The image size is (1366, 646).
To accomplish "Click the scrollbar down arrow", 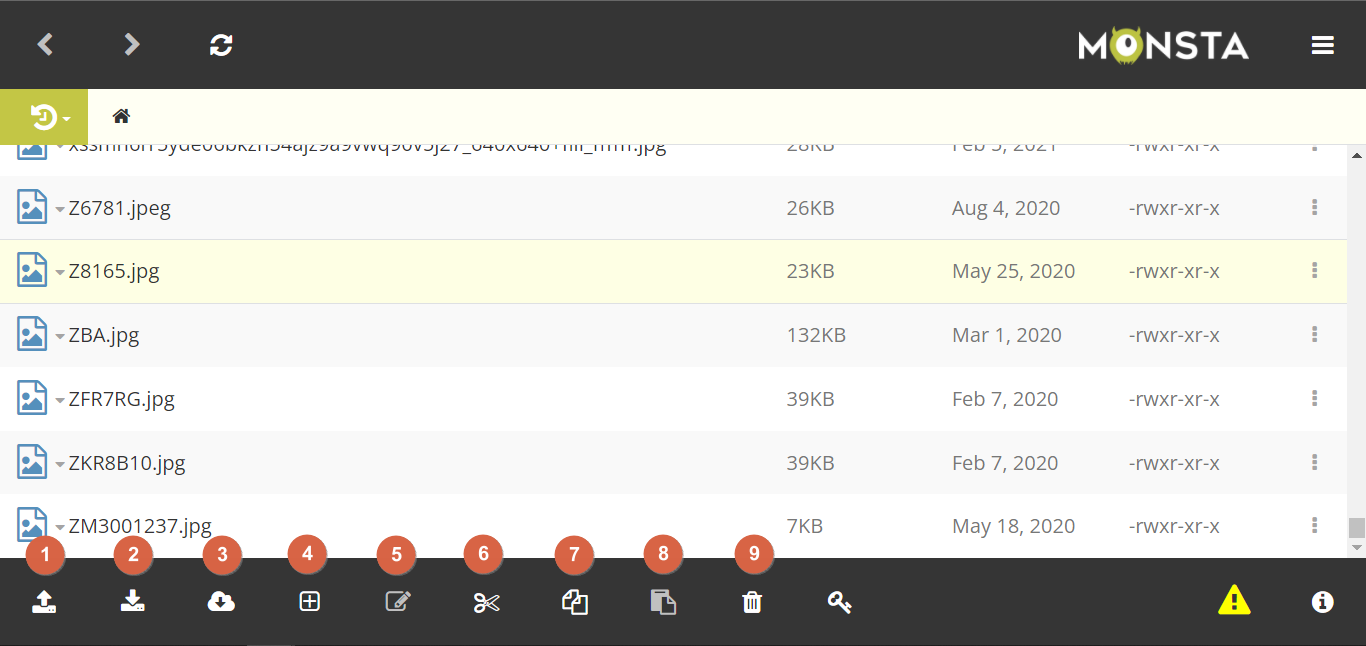I will [1357, 547].
